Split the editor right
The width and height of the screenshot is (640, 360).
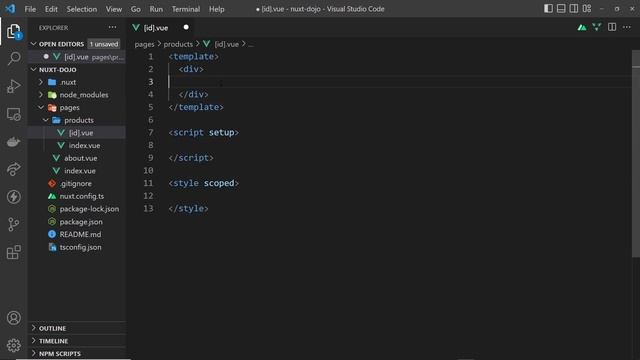[612, 27]
